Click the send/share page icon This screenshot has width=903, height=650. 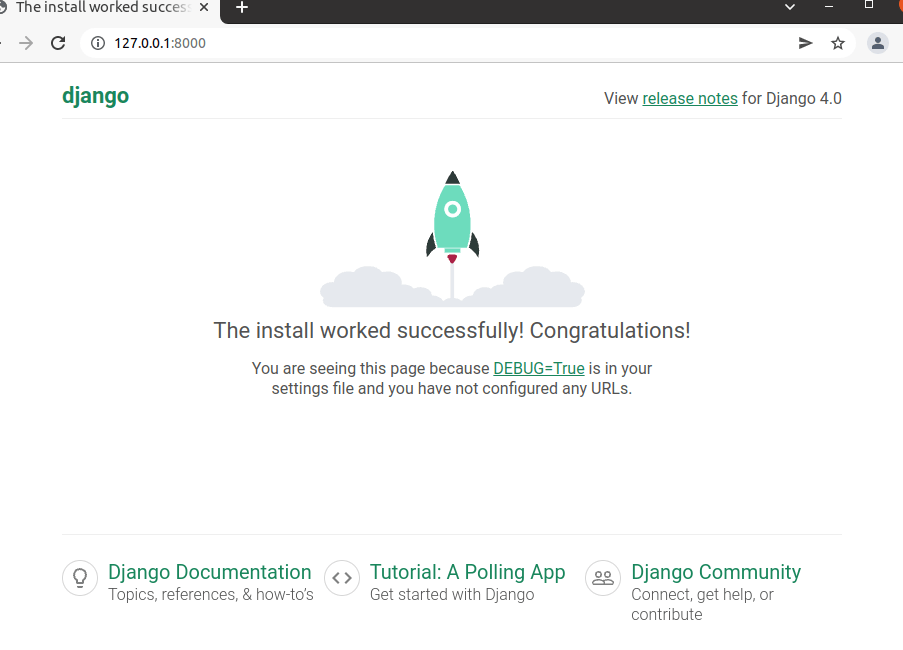[805, 43]
